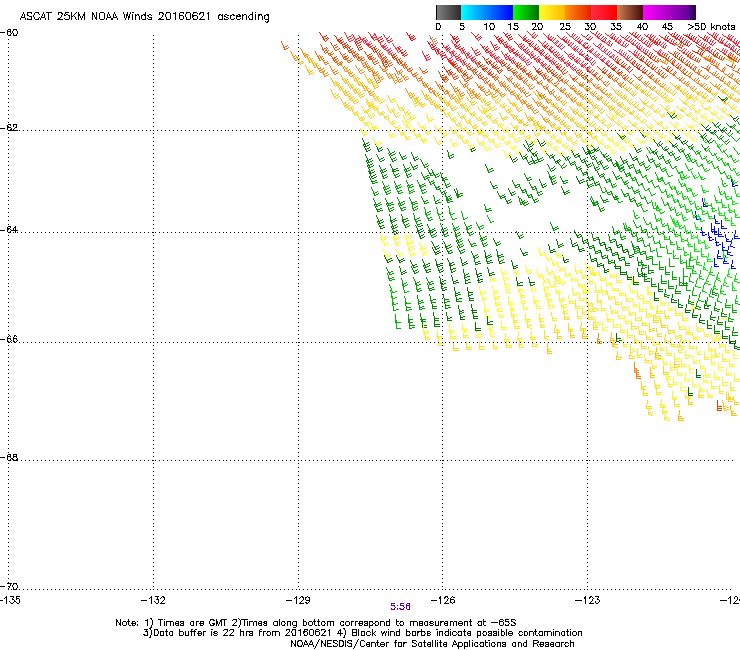Click the '>50 knots' legend label
This screenshot has height=650, width=740.
[x=711, y=27]
